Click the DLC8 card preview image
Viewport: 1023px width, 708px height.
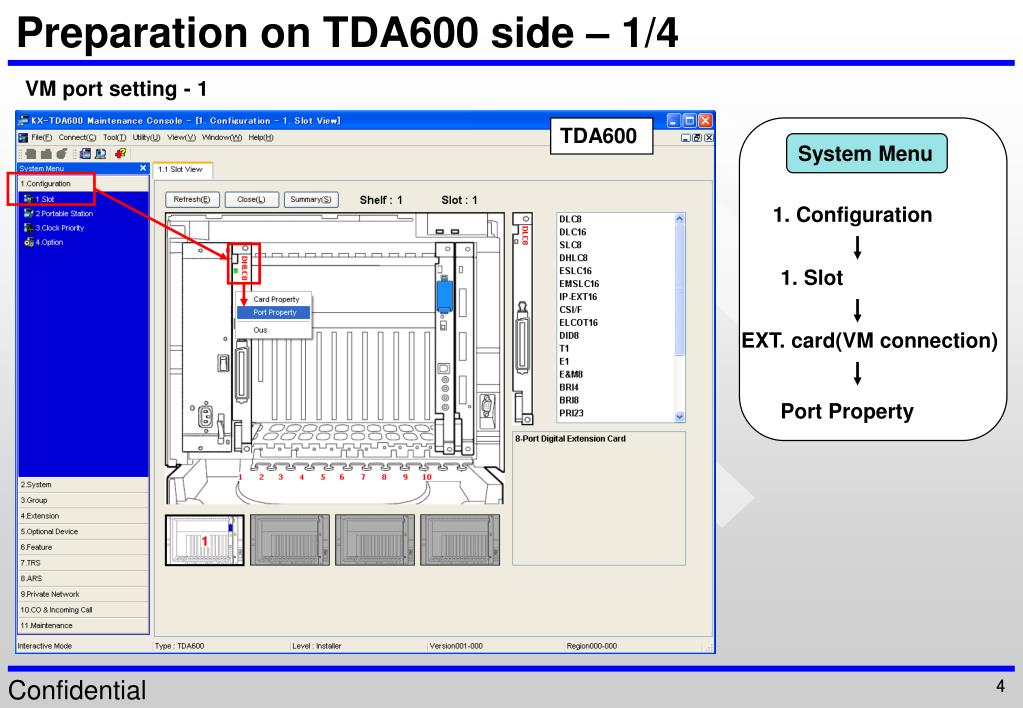pos(523,318)
